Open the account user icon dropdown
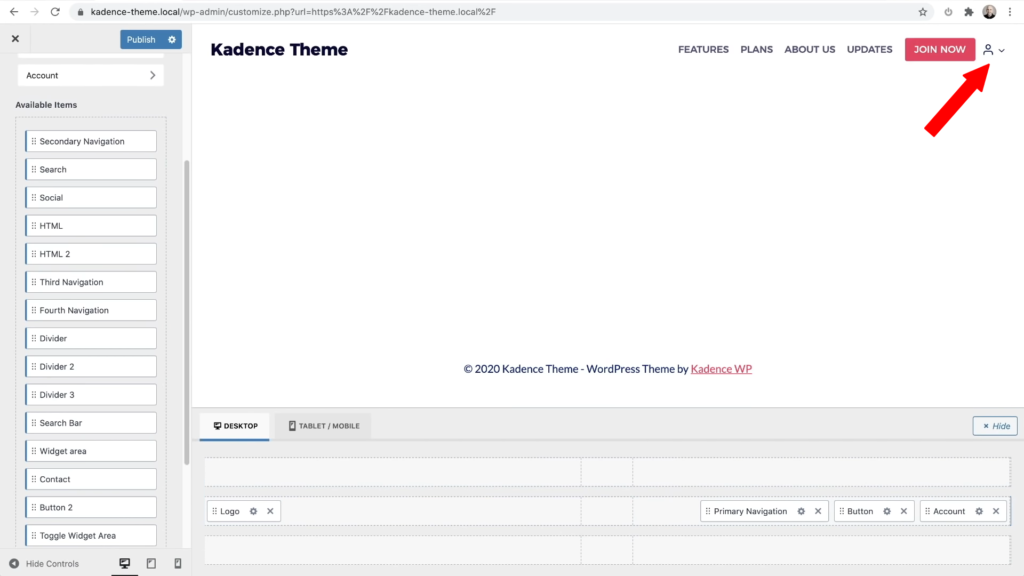Viewport: 1024px width, 576px height. point(994,50)
